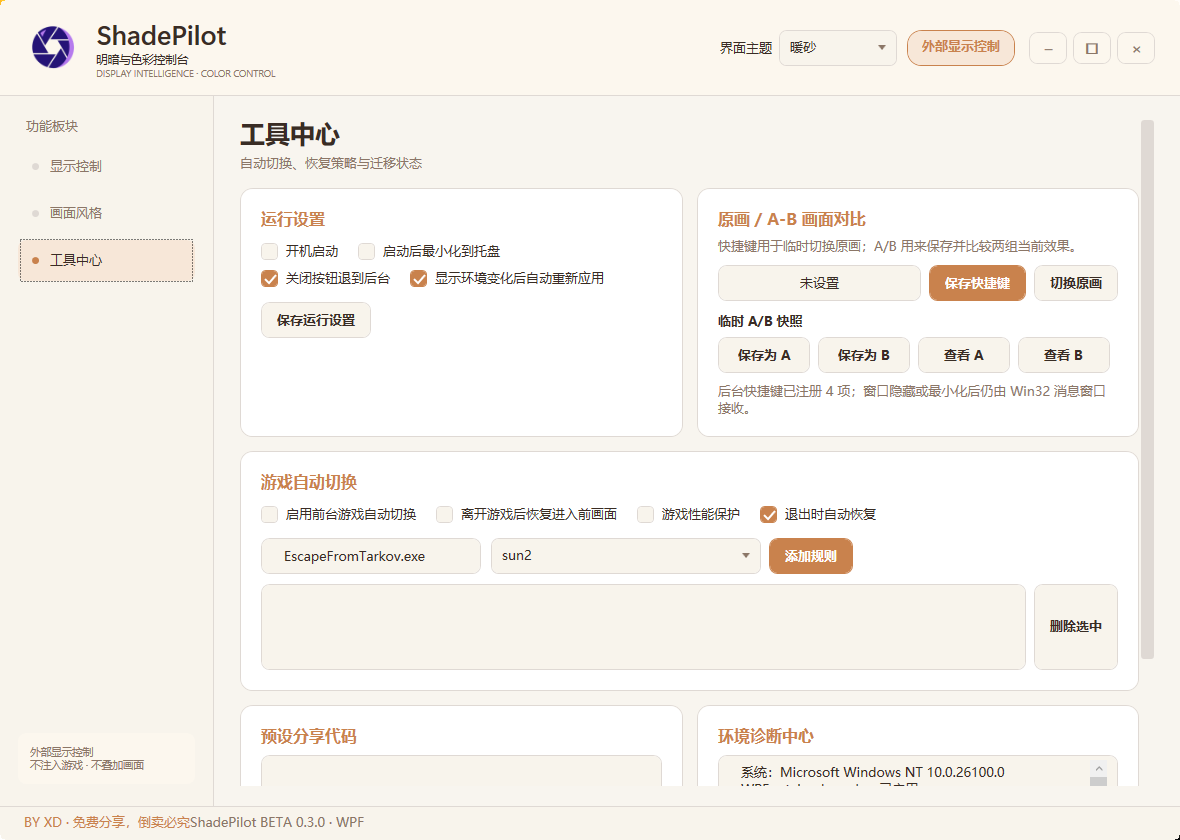Select 工具中心 in the sidebar
The height and width of the screenshot is (840, 1180).
tap(106, 260)
